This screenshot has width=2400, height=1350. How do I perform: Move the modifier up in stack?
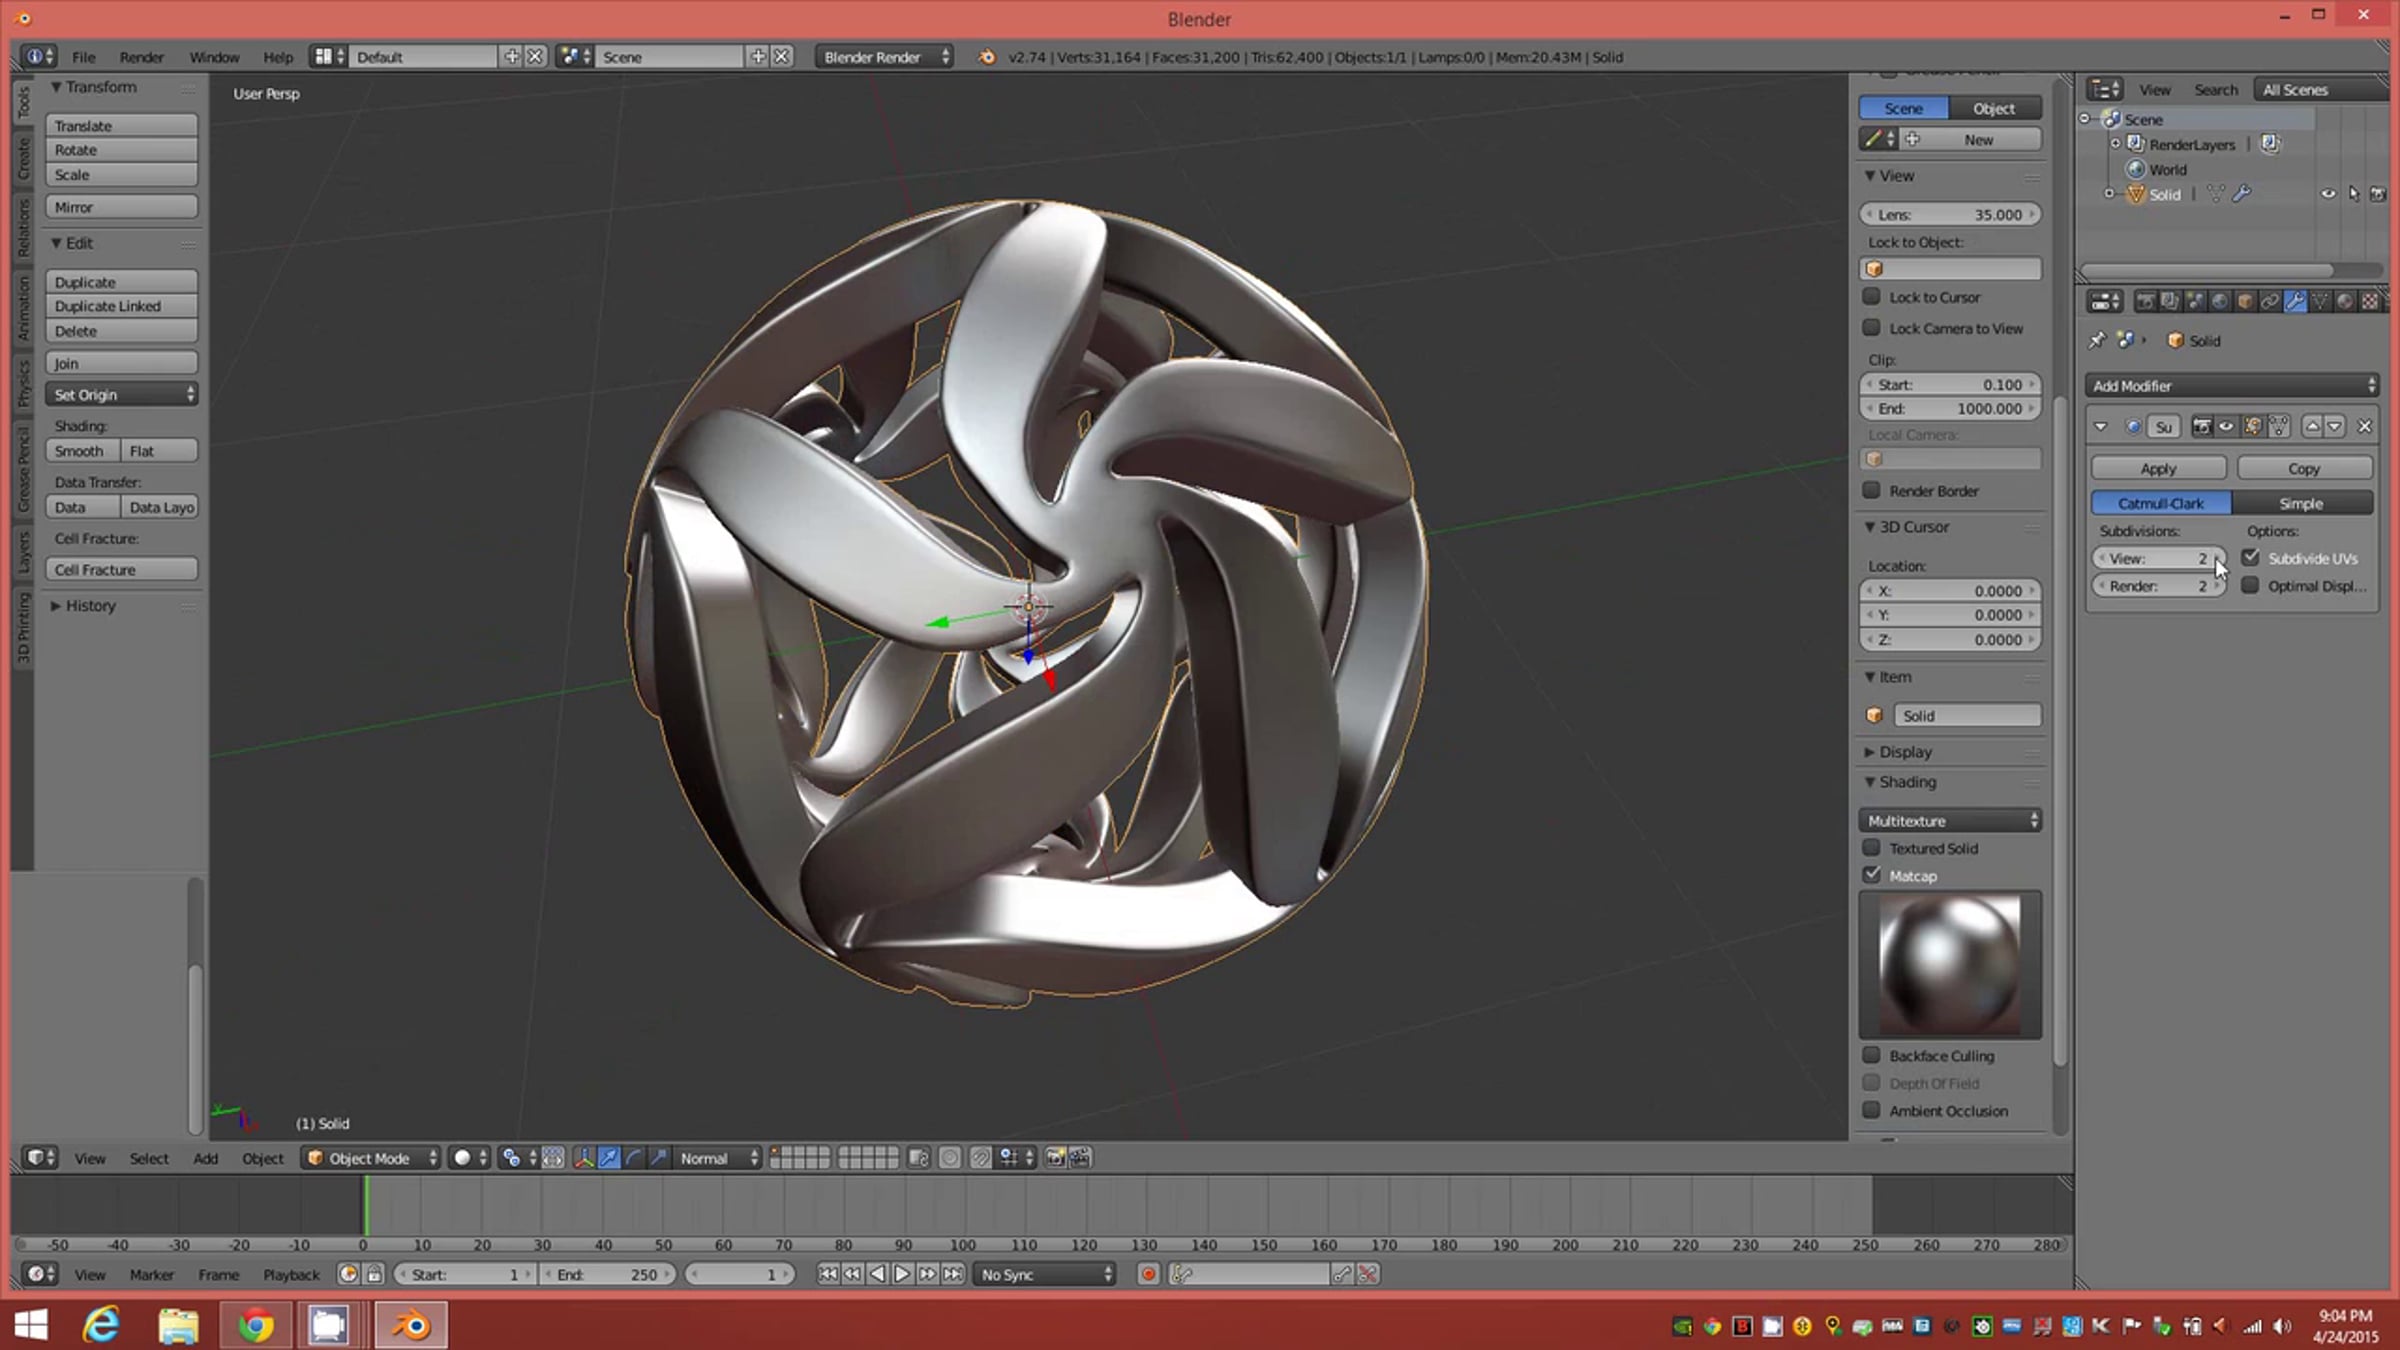[x=2312, y=427]
